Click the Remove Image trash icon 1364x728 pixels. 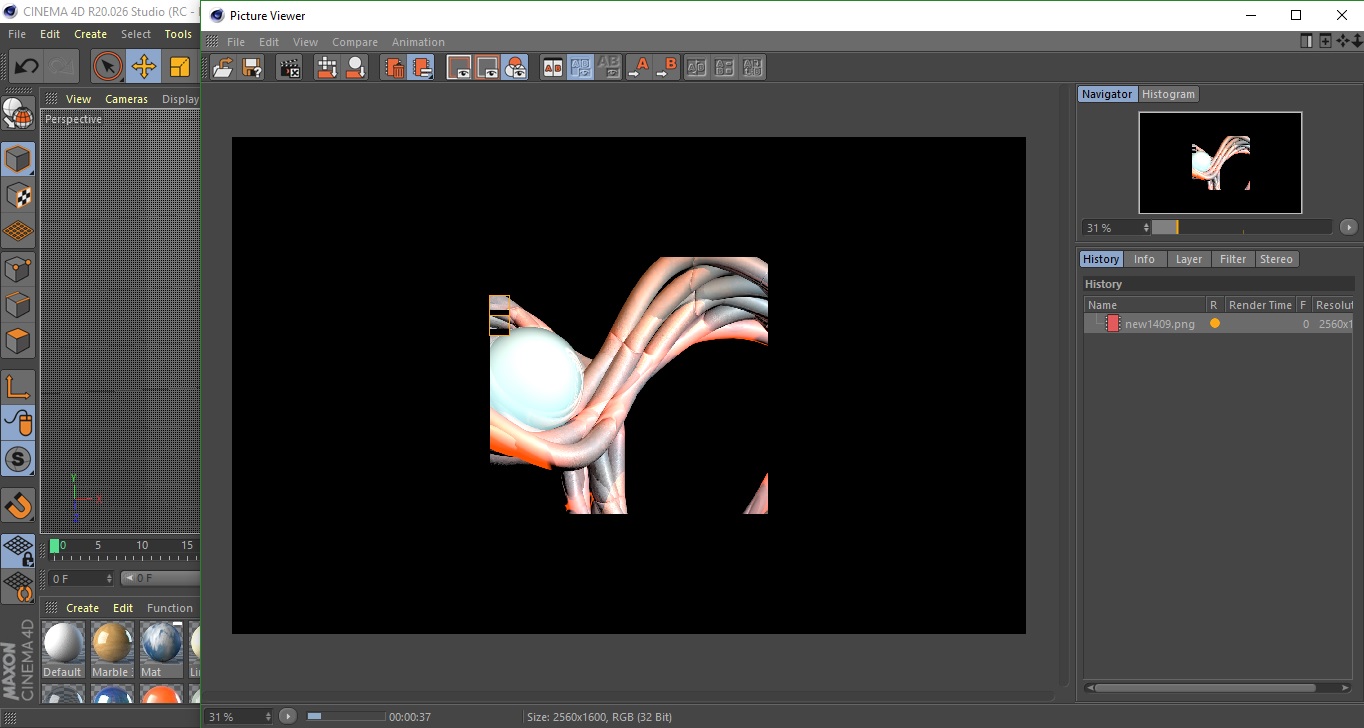coord(394,68)
